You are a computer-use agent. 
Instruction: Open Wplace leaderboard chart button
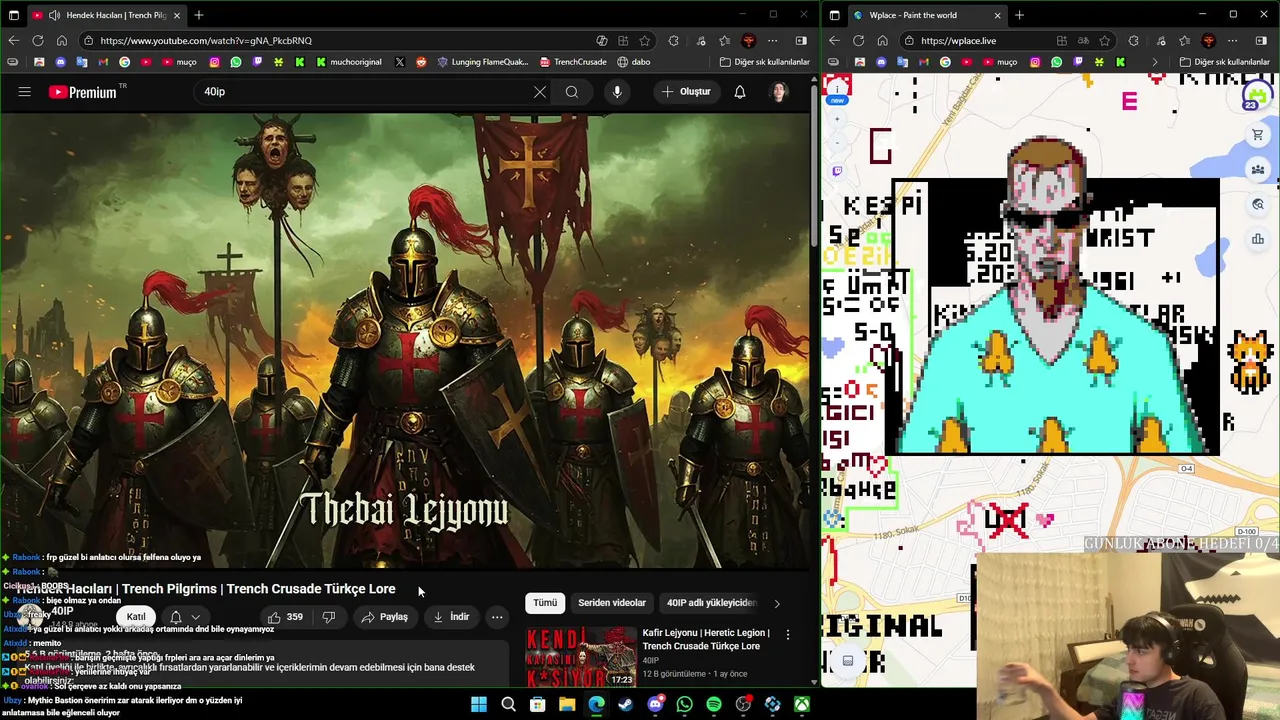[x=1257, y=239]
